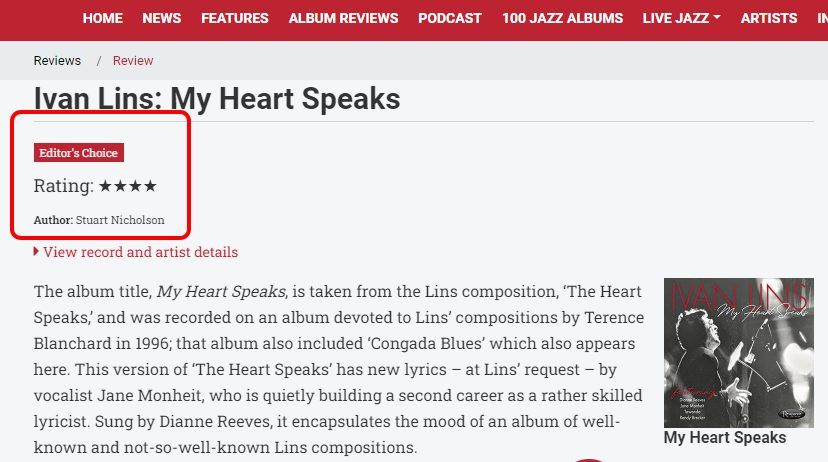The image size is (828, 462).
Task: Open the FEATURES menu item
Action: 234,18
